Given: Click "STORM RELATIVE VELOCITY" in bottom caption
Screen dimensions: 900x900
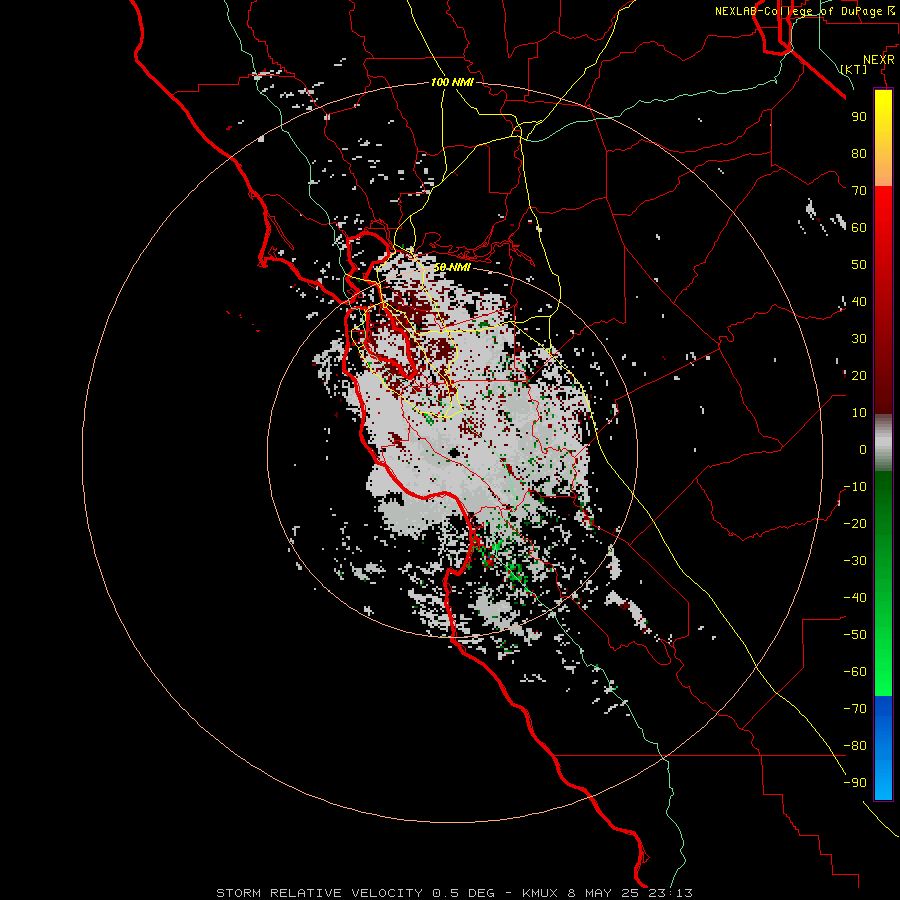Looking at the screenshot, I should click(x=319, y=893).
